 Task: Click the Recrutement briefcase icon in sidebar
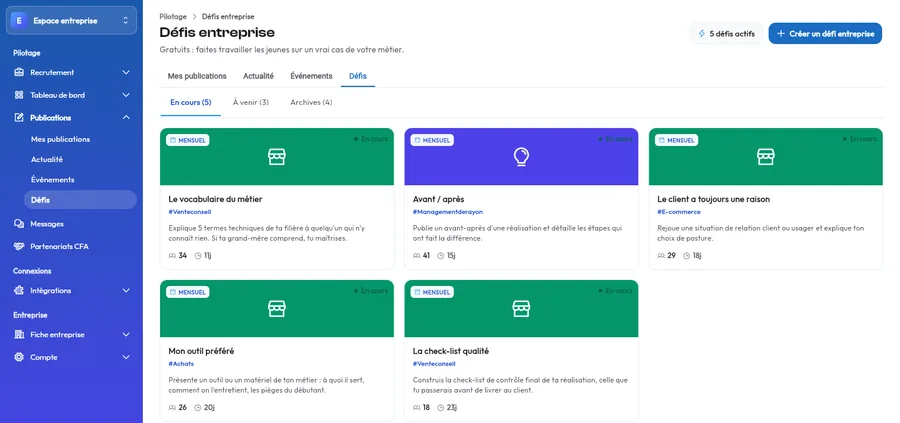tap(19, 72)
